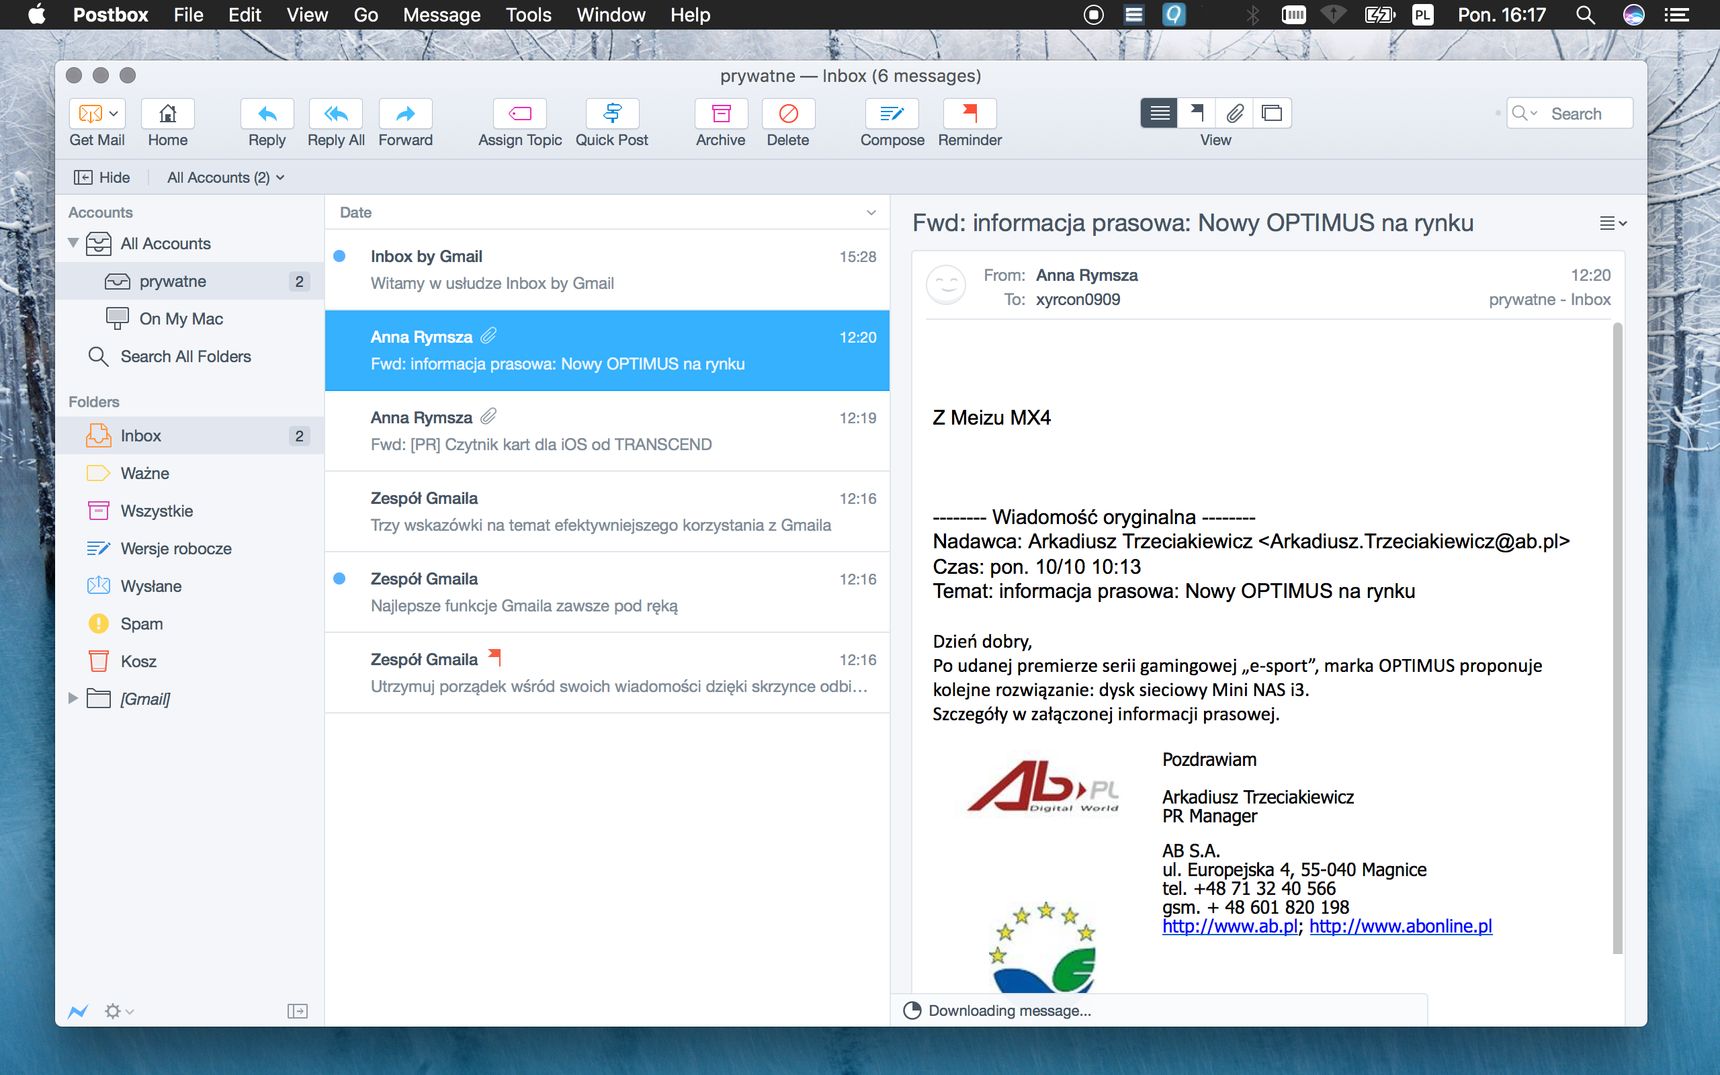1720x1075 pixels.
Task: Open the Edit menu
Action: (x=245, y=15)
